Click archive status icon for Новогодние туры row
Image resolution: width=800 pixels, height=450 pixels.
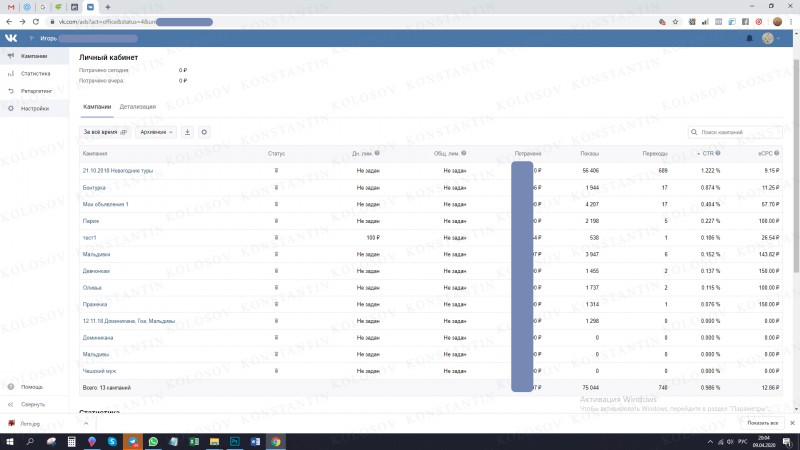tap(276, 170)
